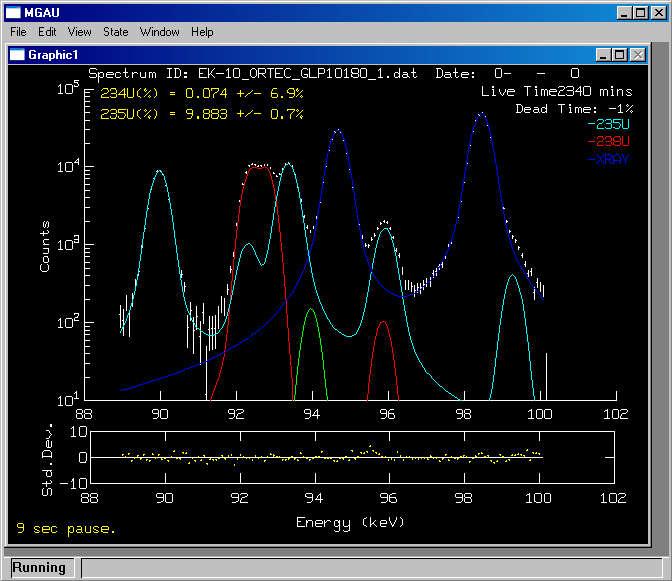Click the '9 sec pause.' message
This screenshot has width=672, height=581.
coord(66,528)
